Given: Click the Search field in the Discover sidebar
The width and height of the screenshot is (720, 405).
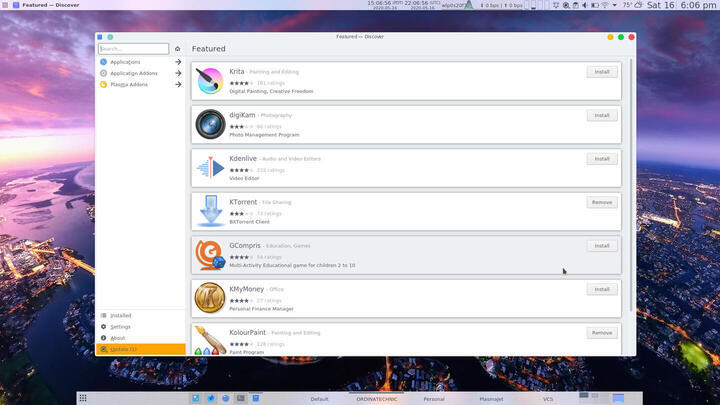Looking at the screenshot, I should tap(134, 49).
